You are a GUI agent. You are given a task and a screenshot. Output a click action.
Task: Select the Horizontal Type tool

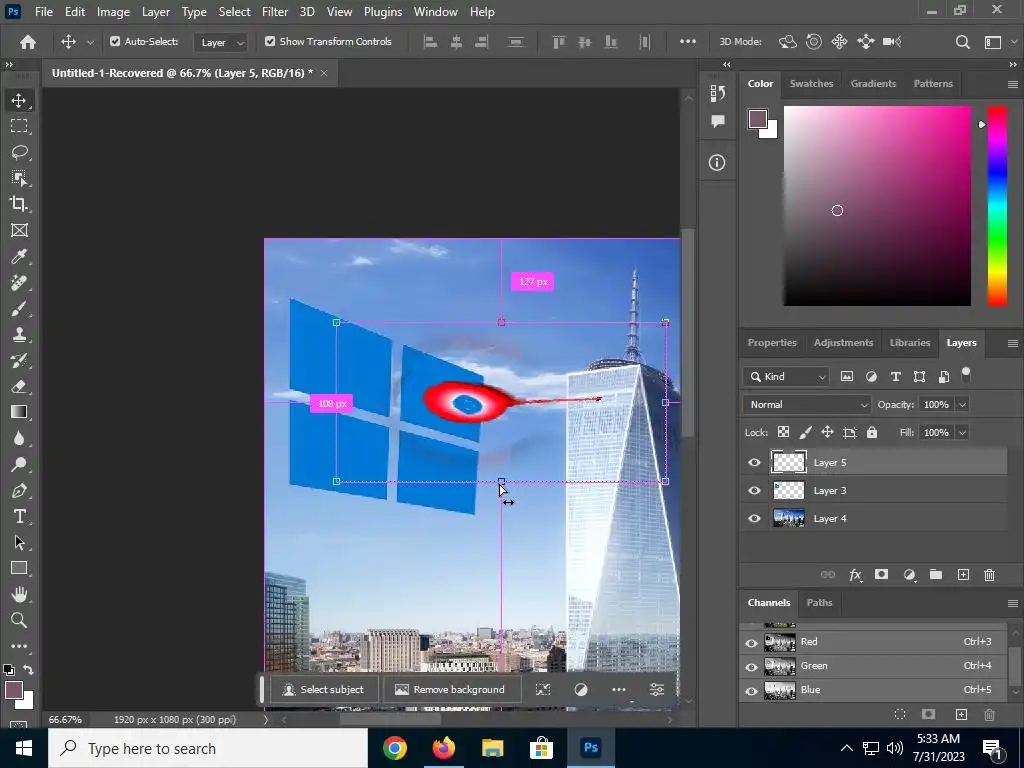click(19, 517)
